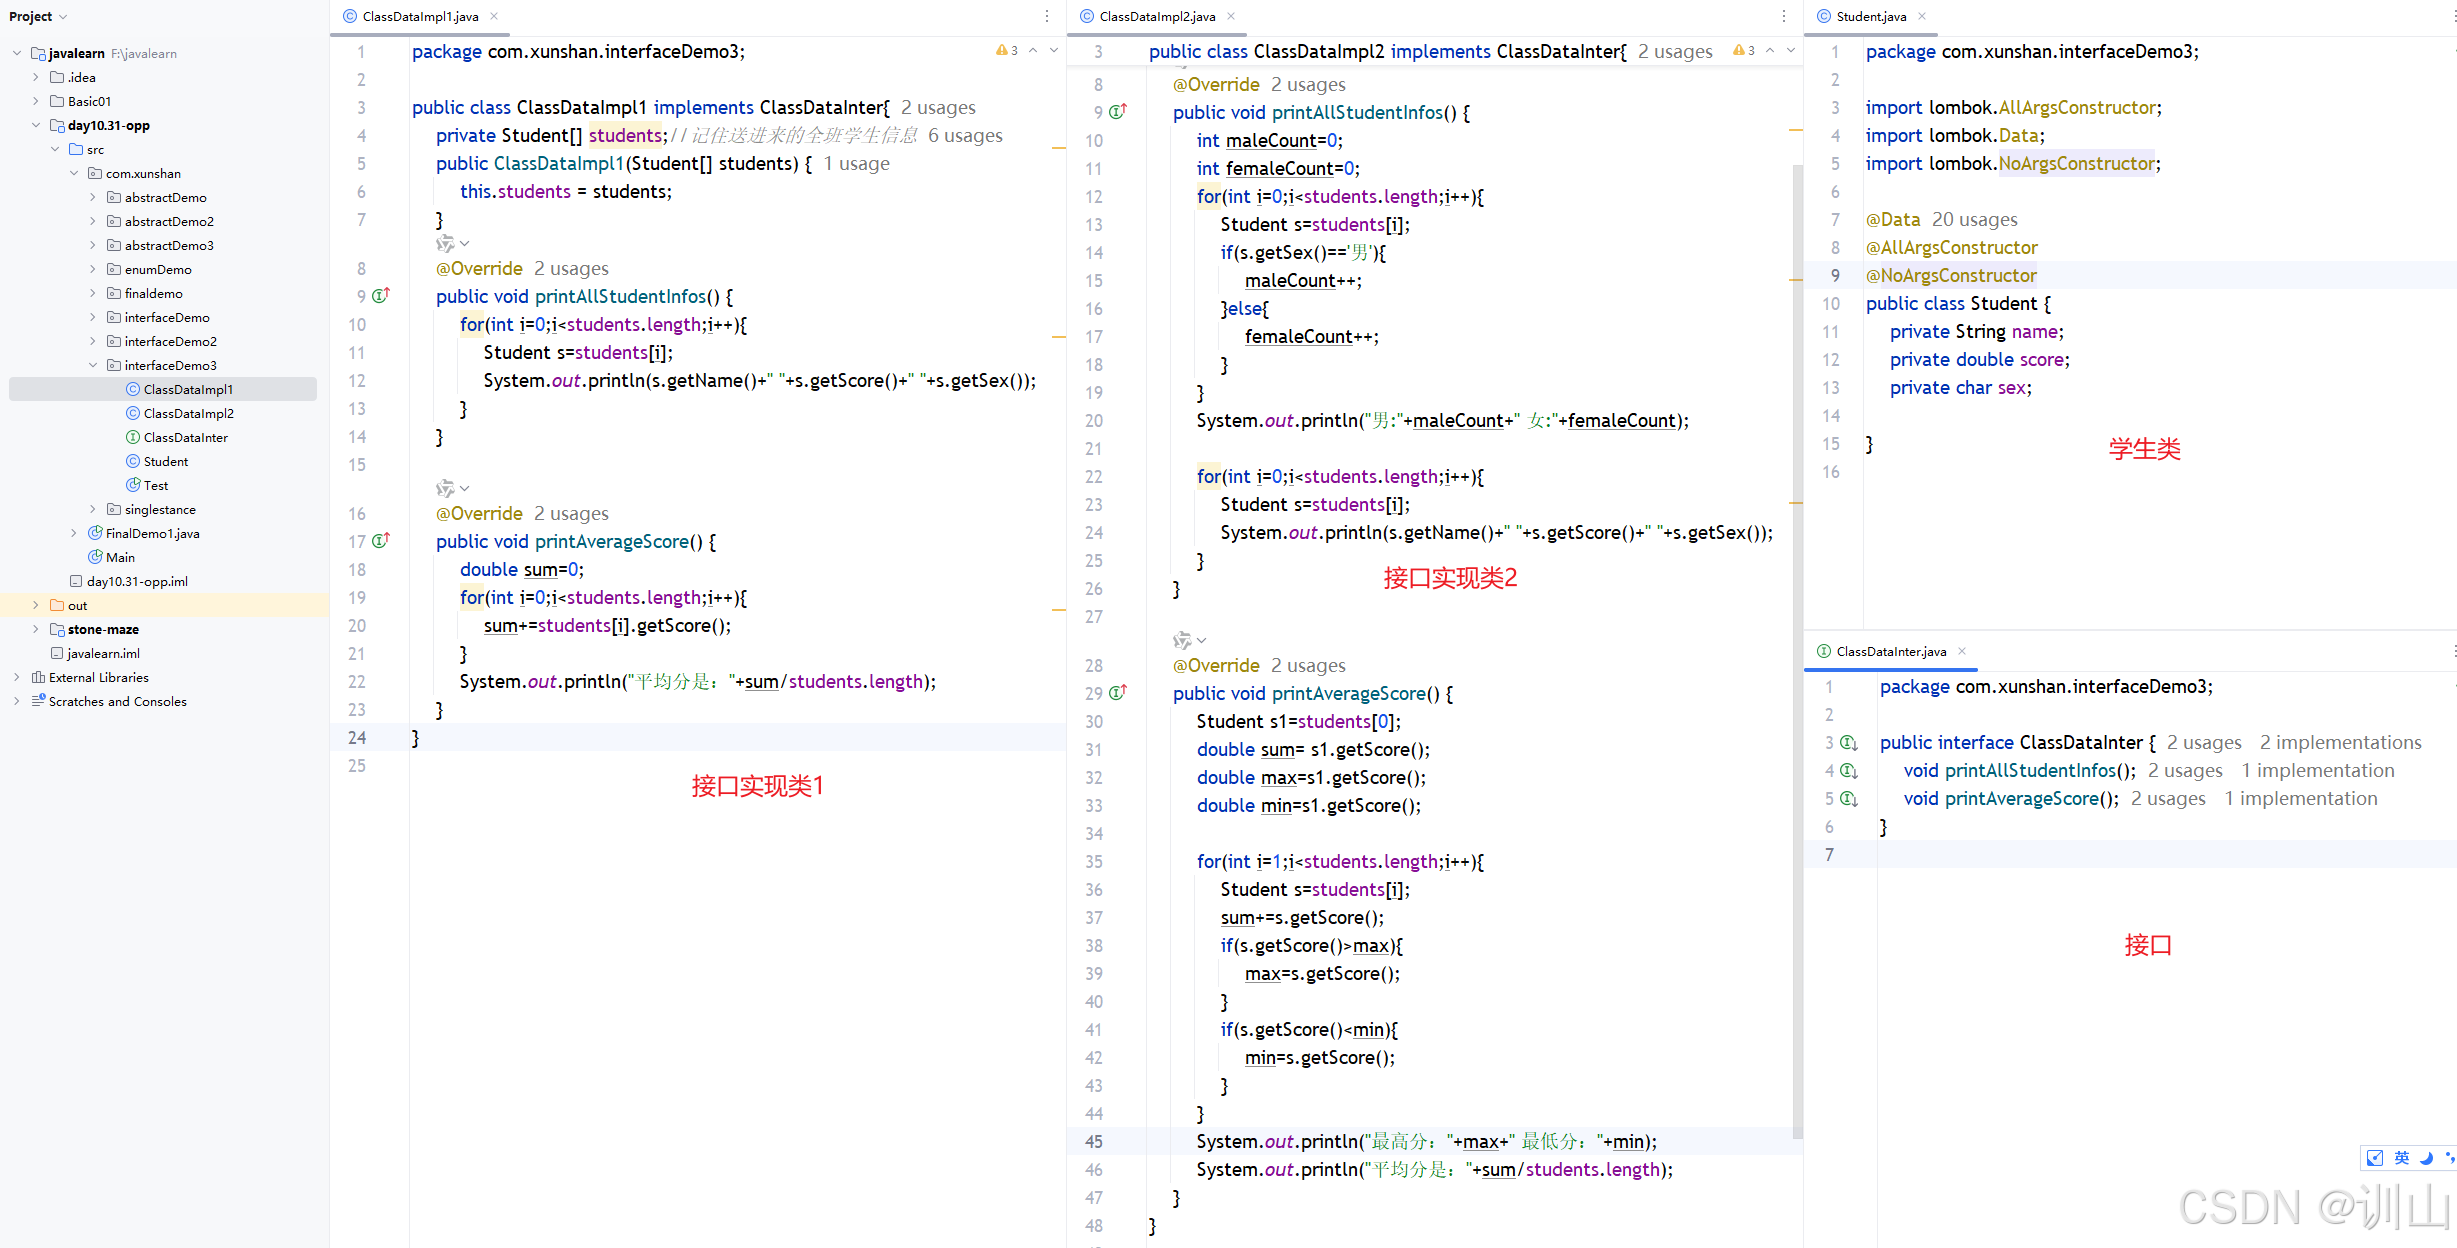Viewport: 2457px width, 1248px height.
Task: Select the abstractDemo package
Action: tap(165, 197)
